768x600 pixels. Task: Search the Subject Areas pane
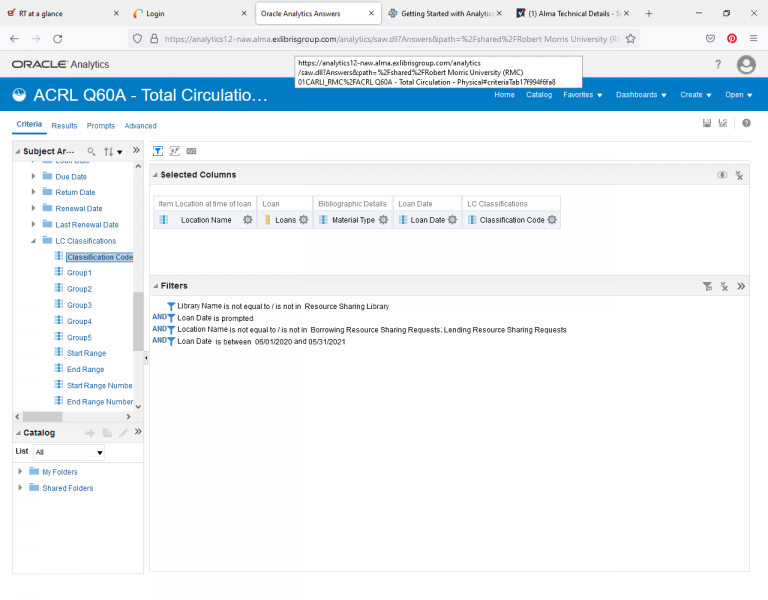pos(91,151)
